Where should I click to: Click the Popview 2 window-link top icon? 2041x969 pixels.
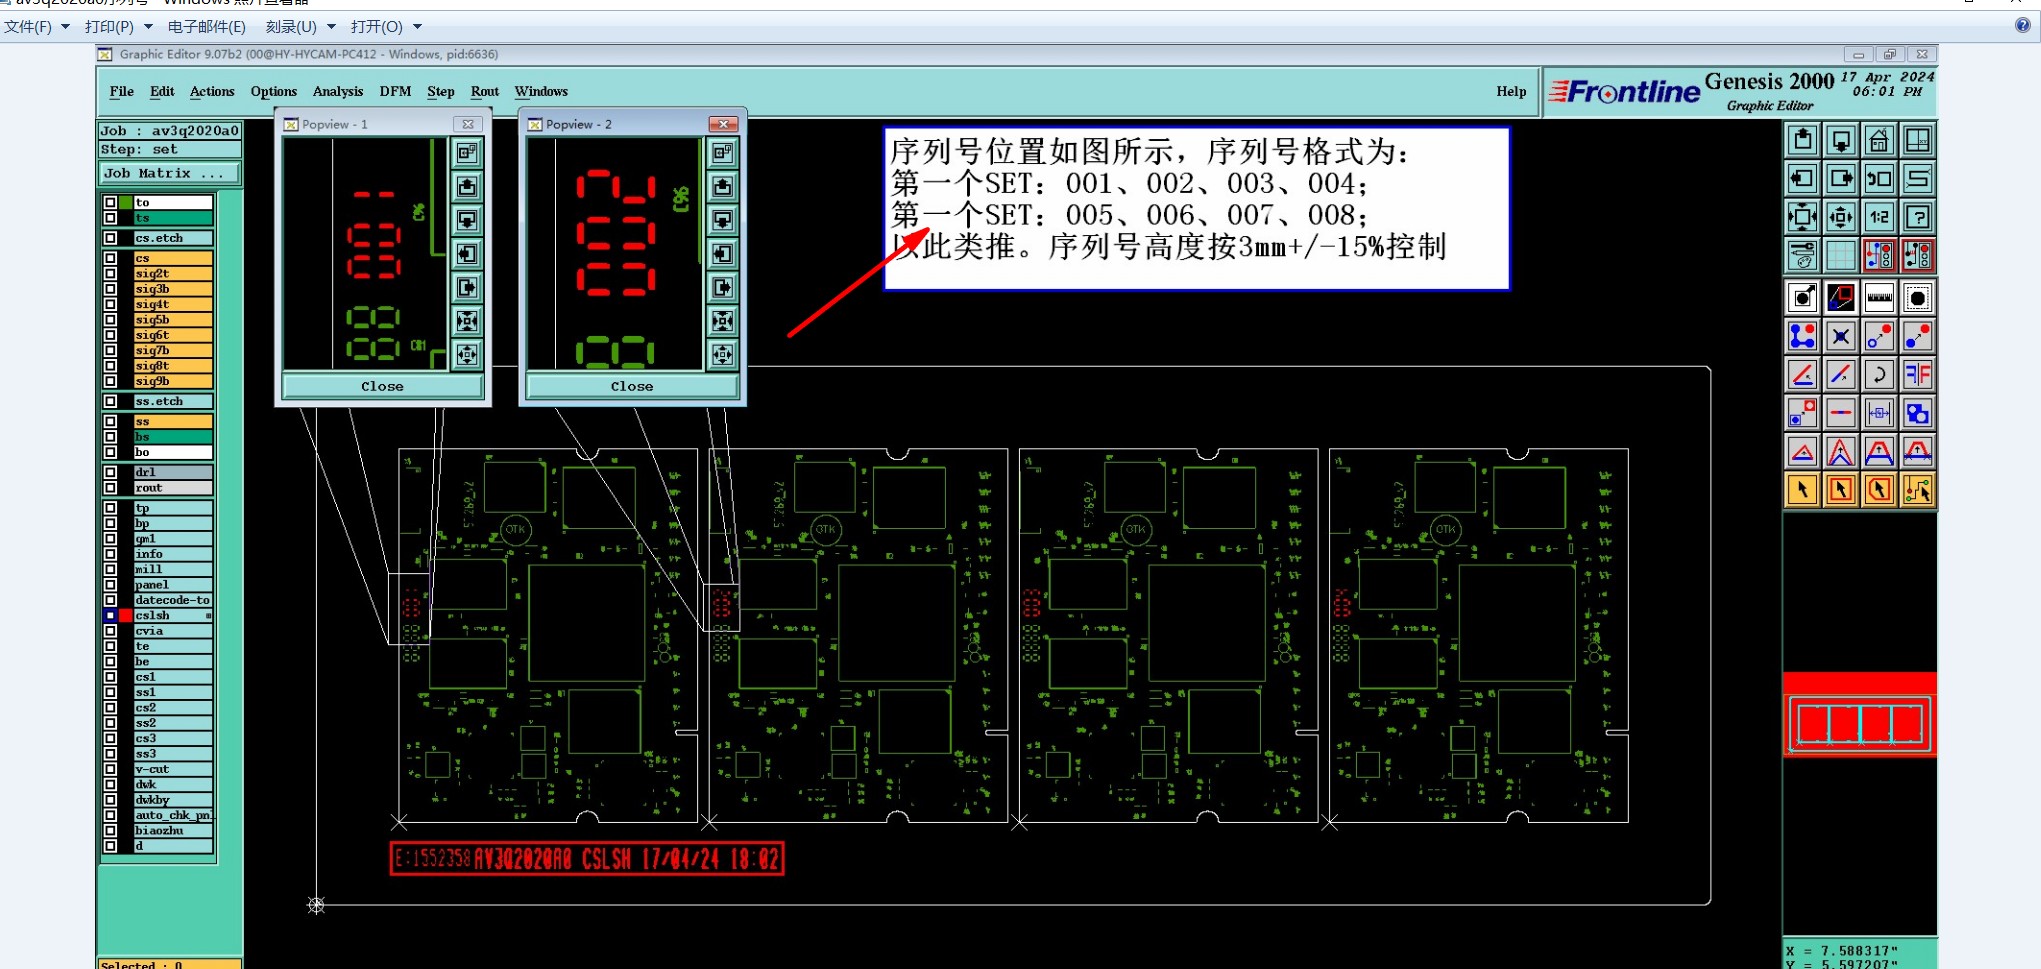722,153
